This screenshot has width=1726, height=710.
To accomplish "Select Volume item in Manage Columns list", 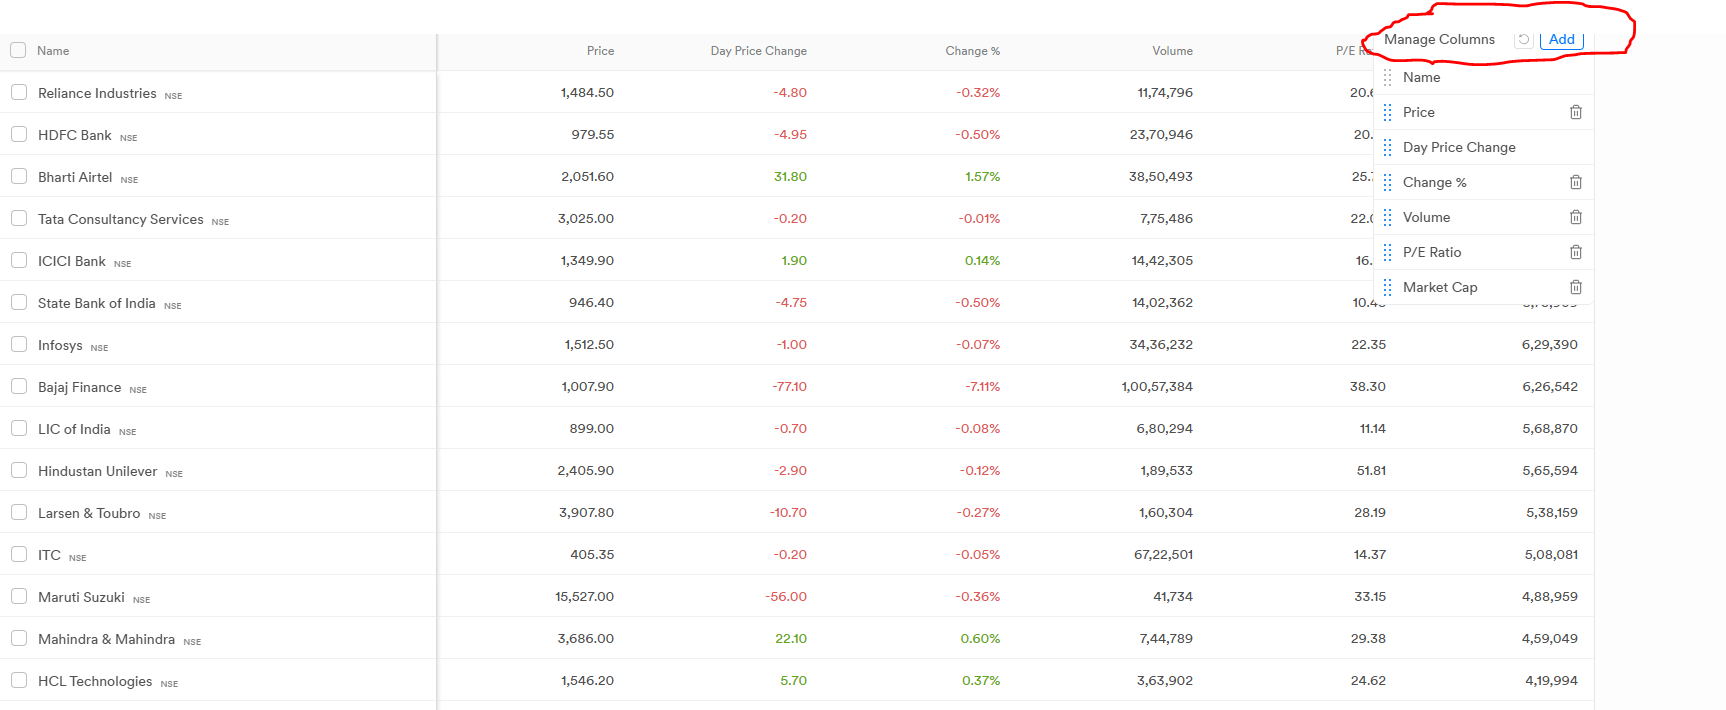I will coord(1426,217).
